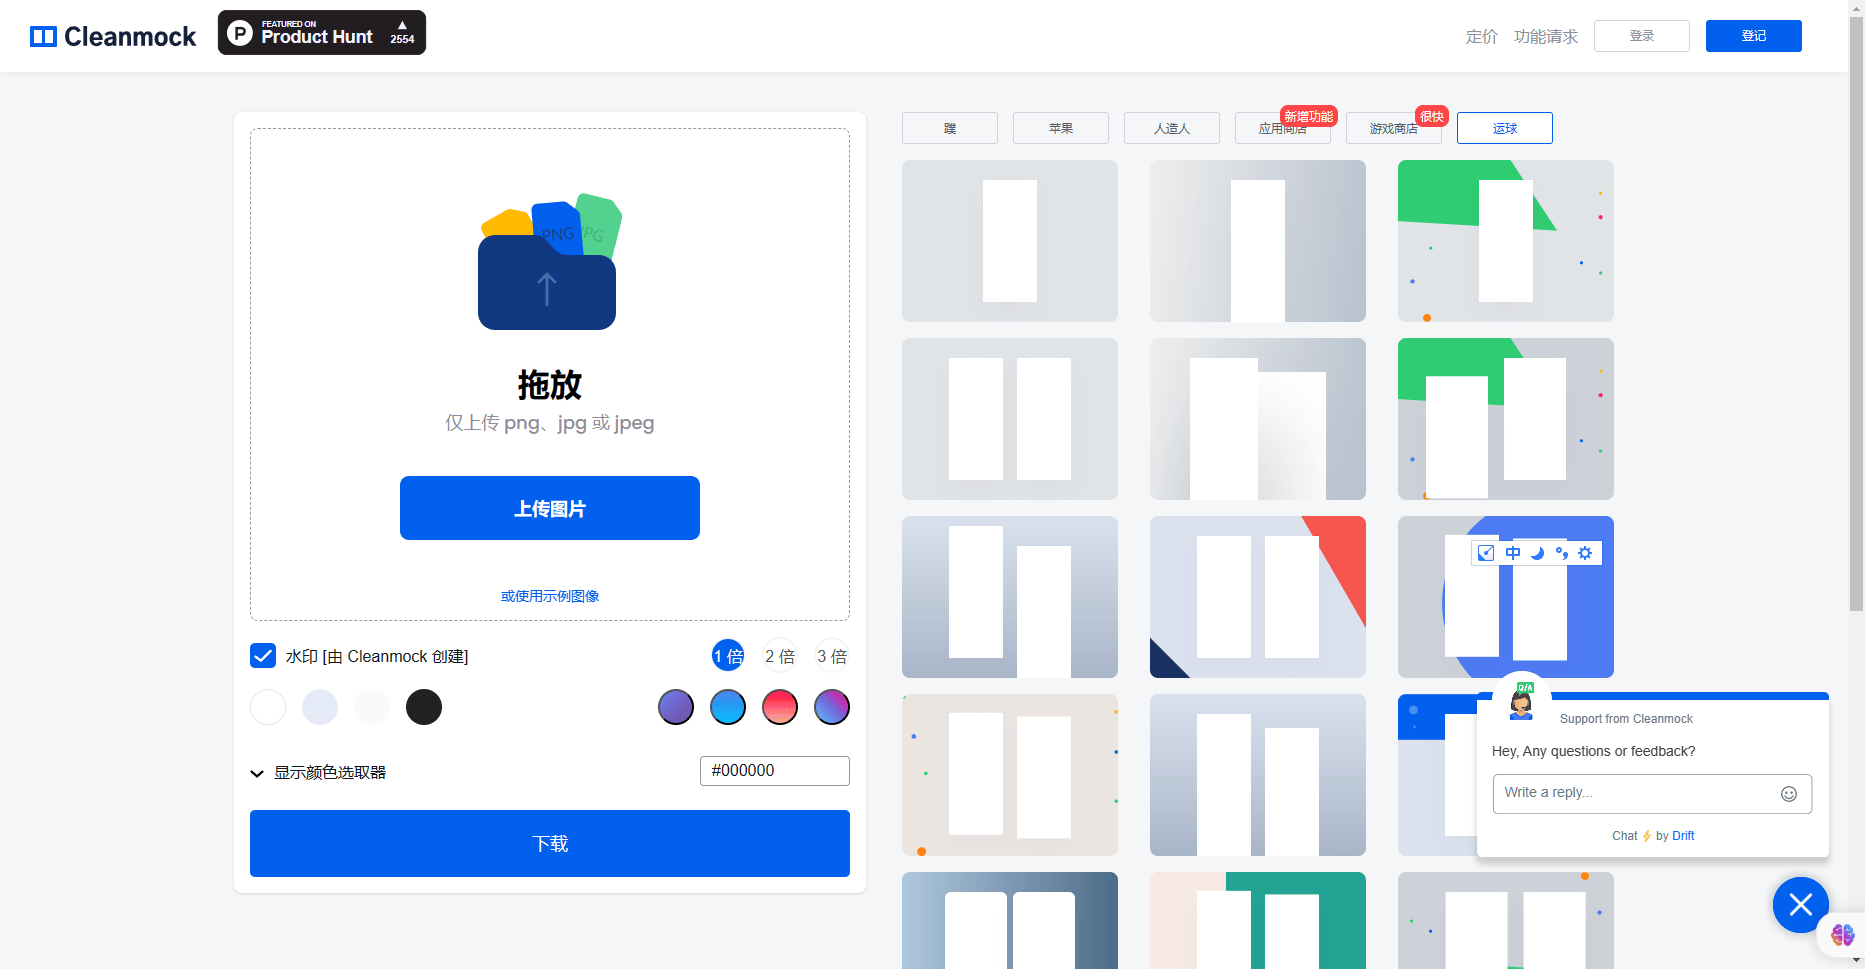The width and height of the screenshot is (1865, 969).
Task: Click the Cleanmock logo
Action: point(113,37)
